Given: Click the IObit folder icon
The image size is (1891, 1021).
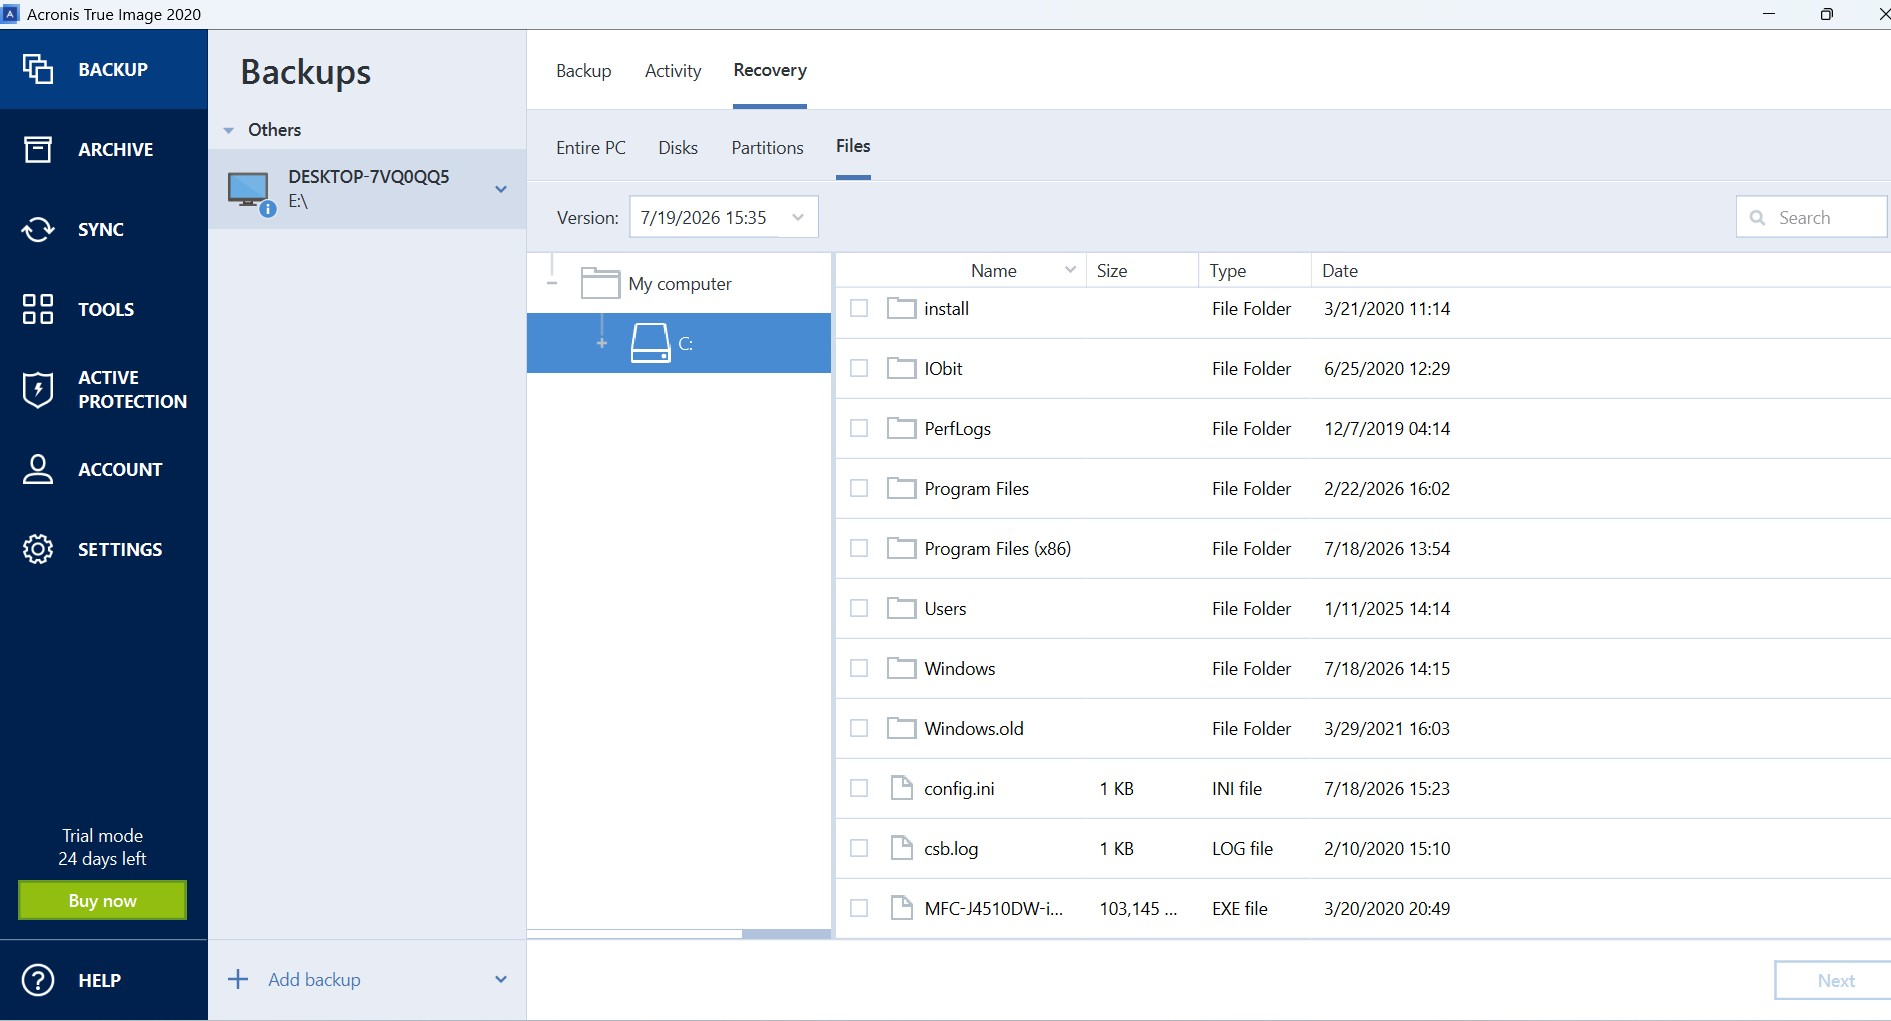Looking at the screenshot, I should coord(901,368).
